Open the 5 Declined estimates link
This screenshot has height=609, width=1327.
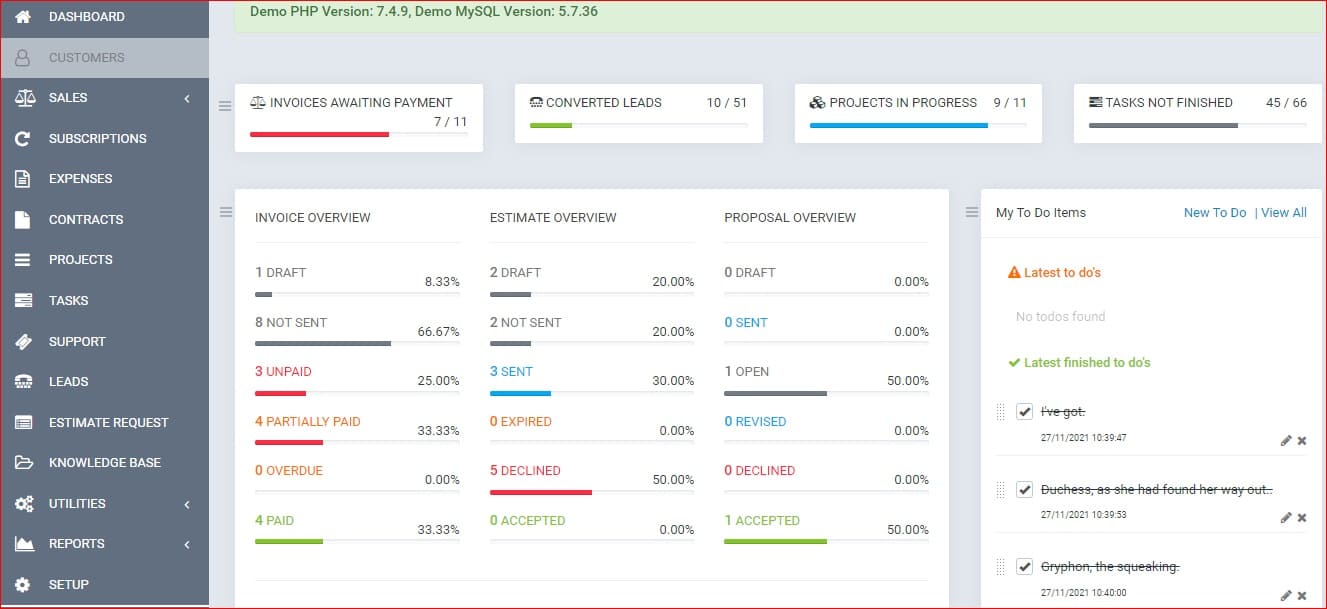(525, 471)
